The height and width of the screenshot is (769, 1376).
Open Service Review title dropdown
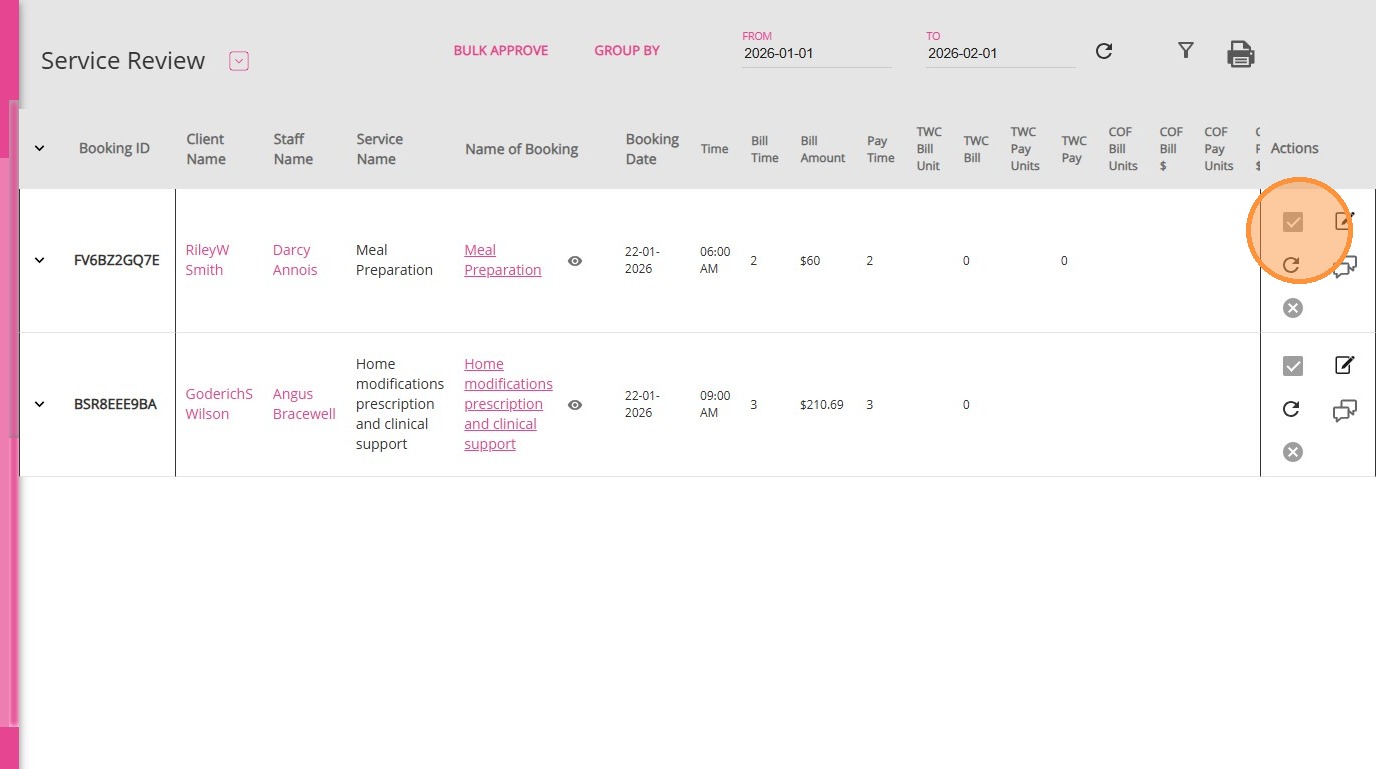coord(238,61)
